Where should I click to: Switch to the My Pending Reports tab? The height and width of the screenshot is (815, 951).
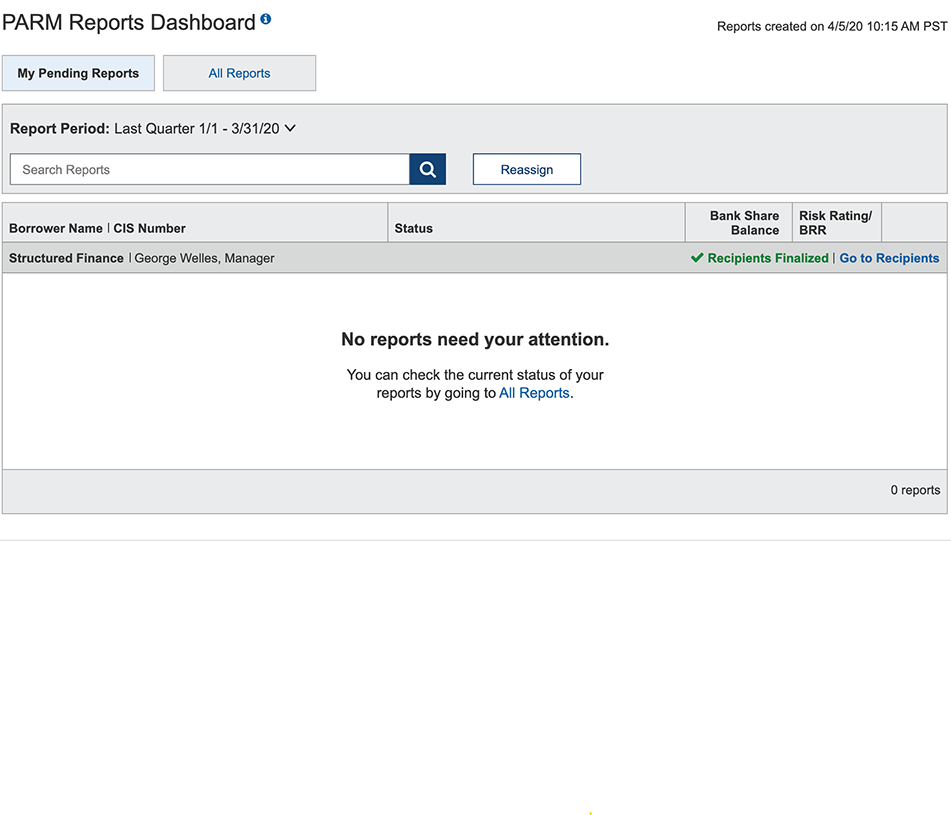coord(78,73)
